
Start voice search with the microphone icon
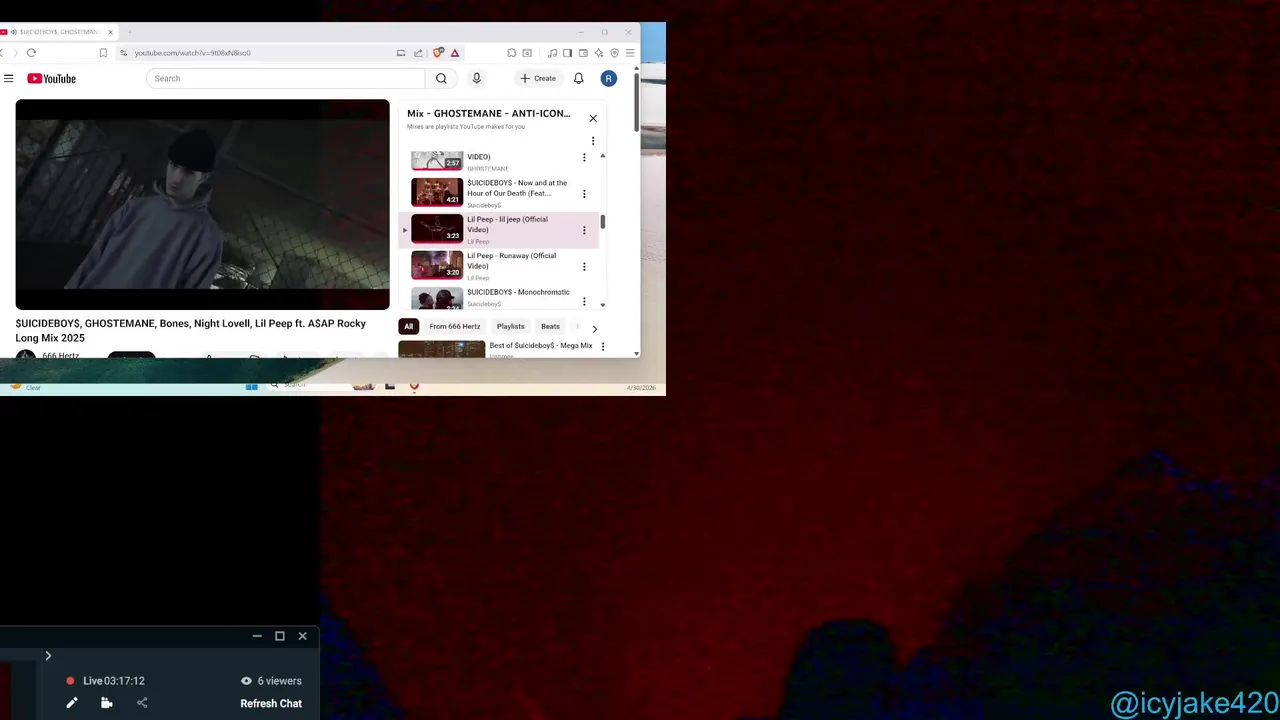coord(476,78)
